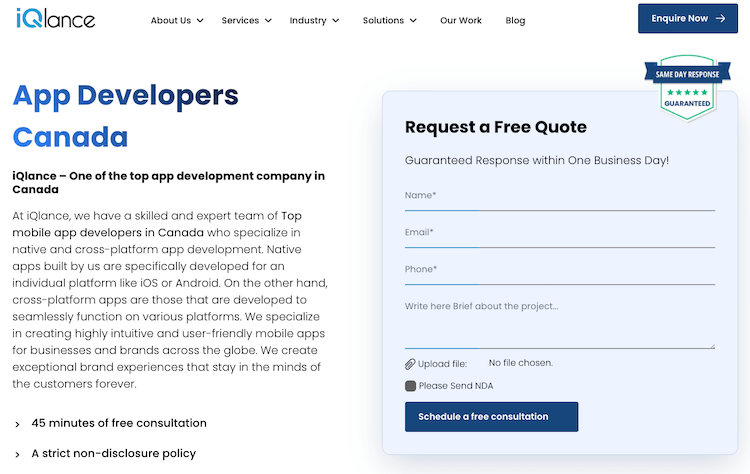Select the Phone input field
The image size is (750, 474).
click(x=559, y=270)
